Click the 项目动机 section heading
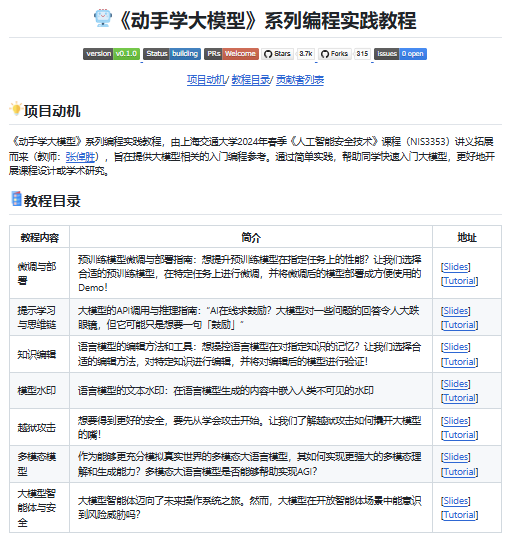 point(52,111)
